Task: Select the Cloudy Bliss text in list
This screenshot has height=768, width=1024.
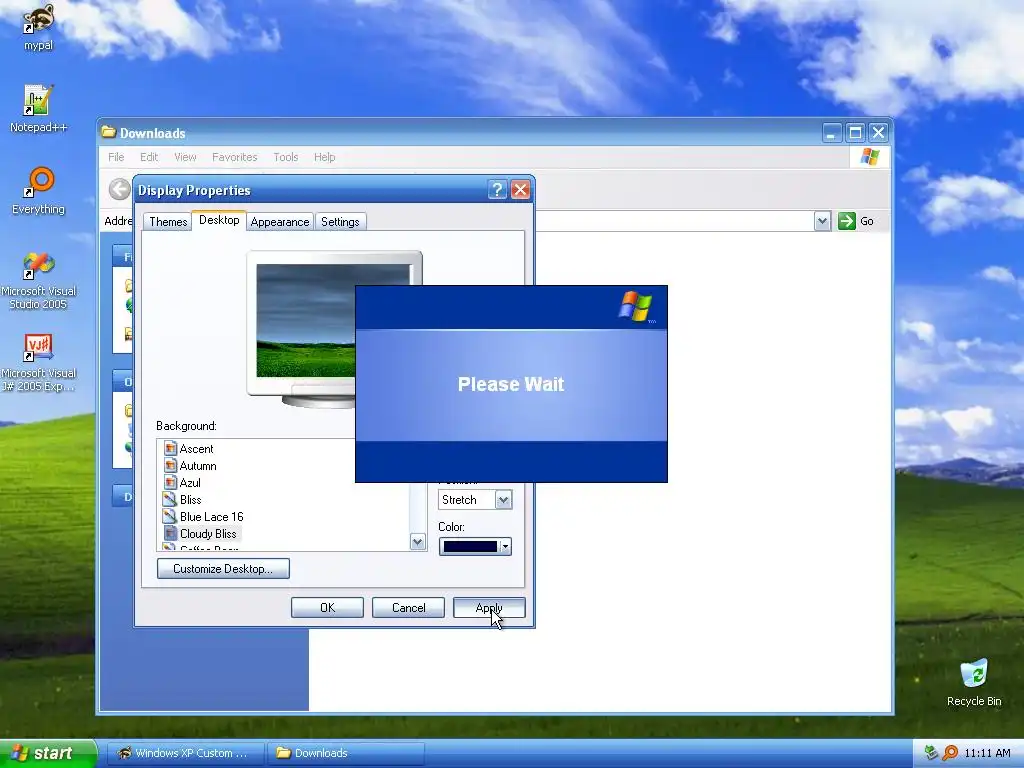Action: (x=208, y=534)
